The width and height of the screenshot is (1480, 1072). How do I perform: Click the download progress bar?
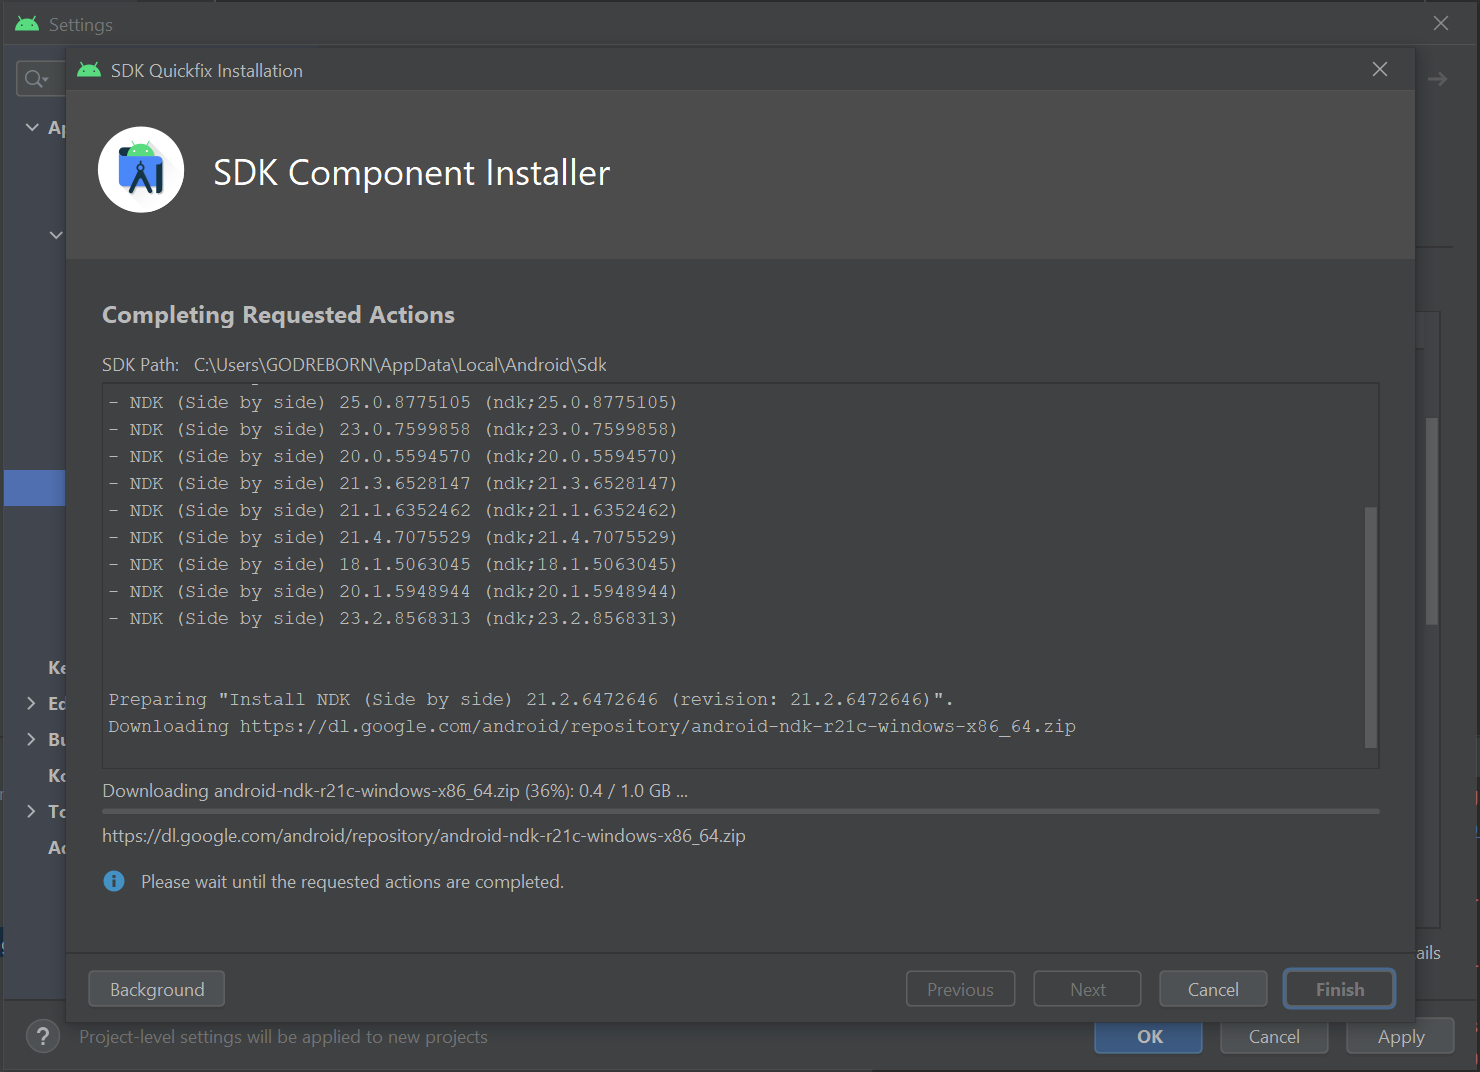(741, 811)
